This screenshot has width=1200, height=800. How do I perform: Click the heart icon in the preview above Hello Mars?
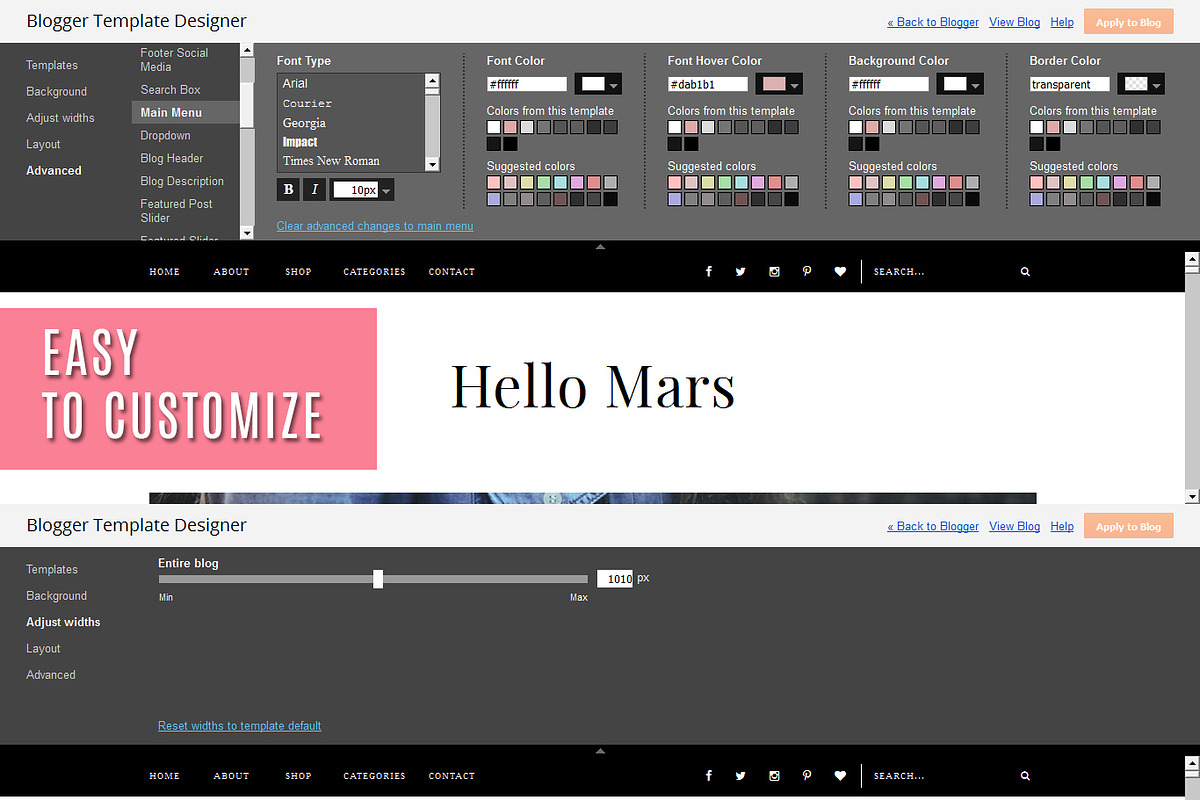[x=840, y=271]
